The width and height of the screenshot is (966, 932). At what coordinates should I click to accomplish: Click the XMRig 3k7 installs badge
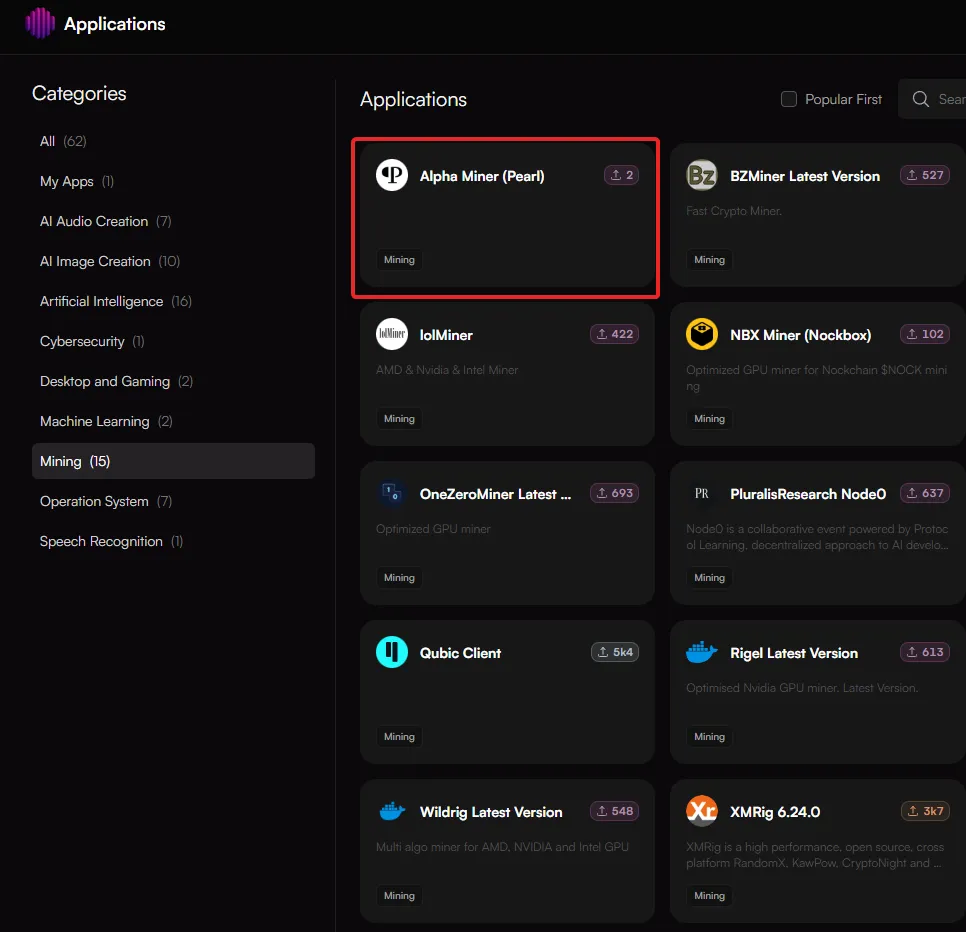pos(925,811)
